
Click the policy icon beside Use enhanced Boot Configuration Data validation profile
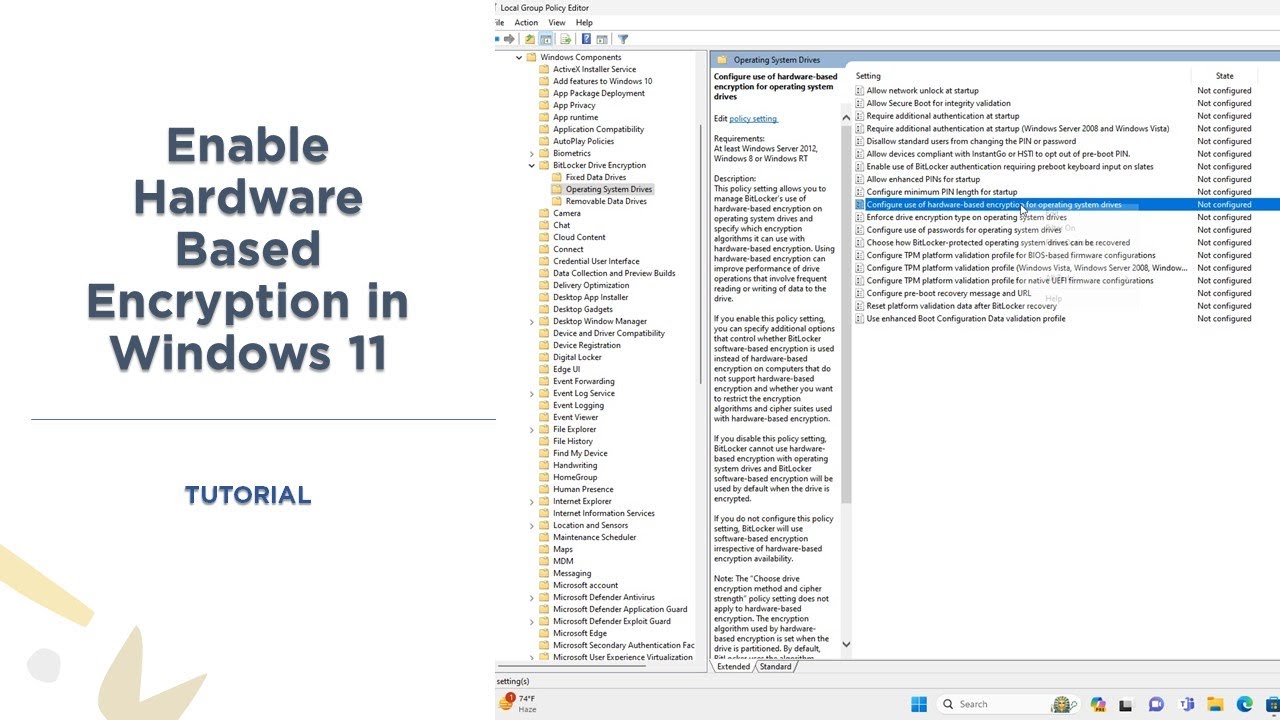(x=859, y=319)
